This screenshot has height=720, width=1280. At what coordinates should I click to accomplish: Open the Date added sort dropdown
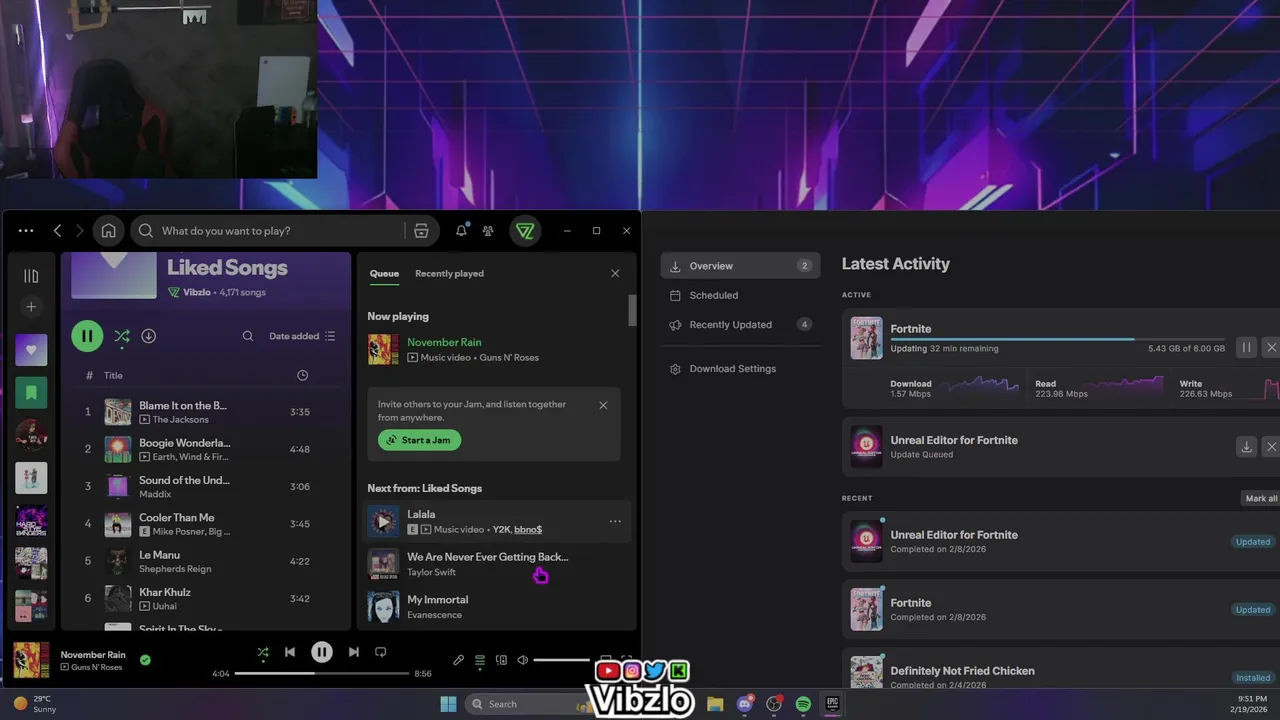pos(302,336)
